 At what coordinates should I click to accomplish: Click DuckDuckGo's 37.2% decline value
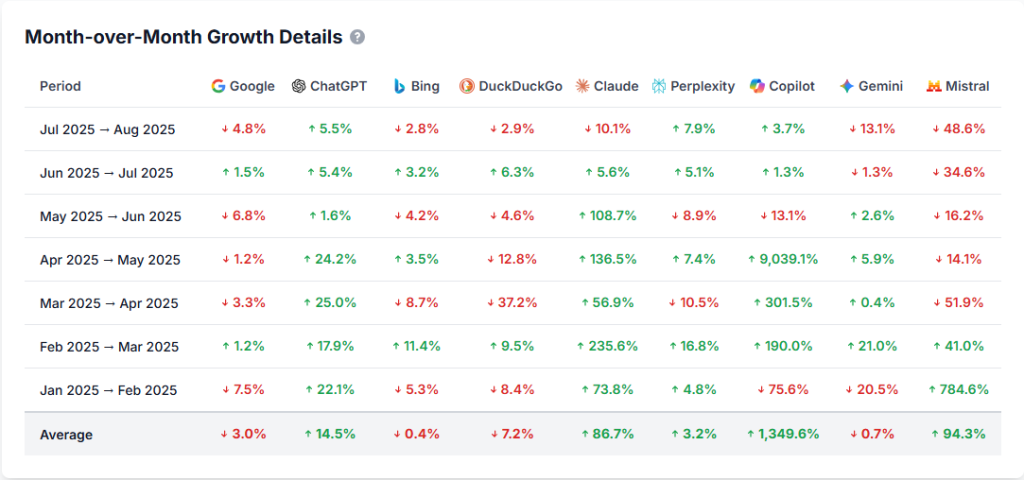tap(513, 303)
